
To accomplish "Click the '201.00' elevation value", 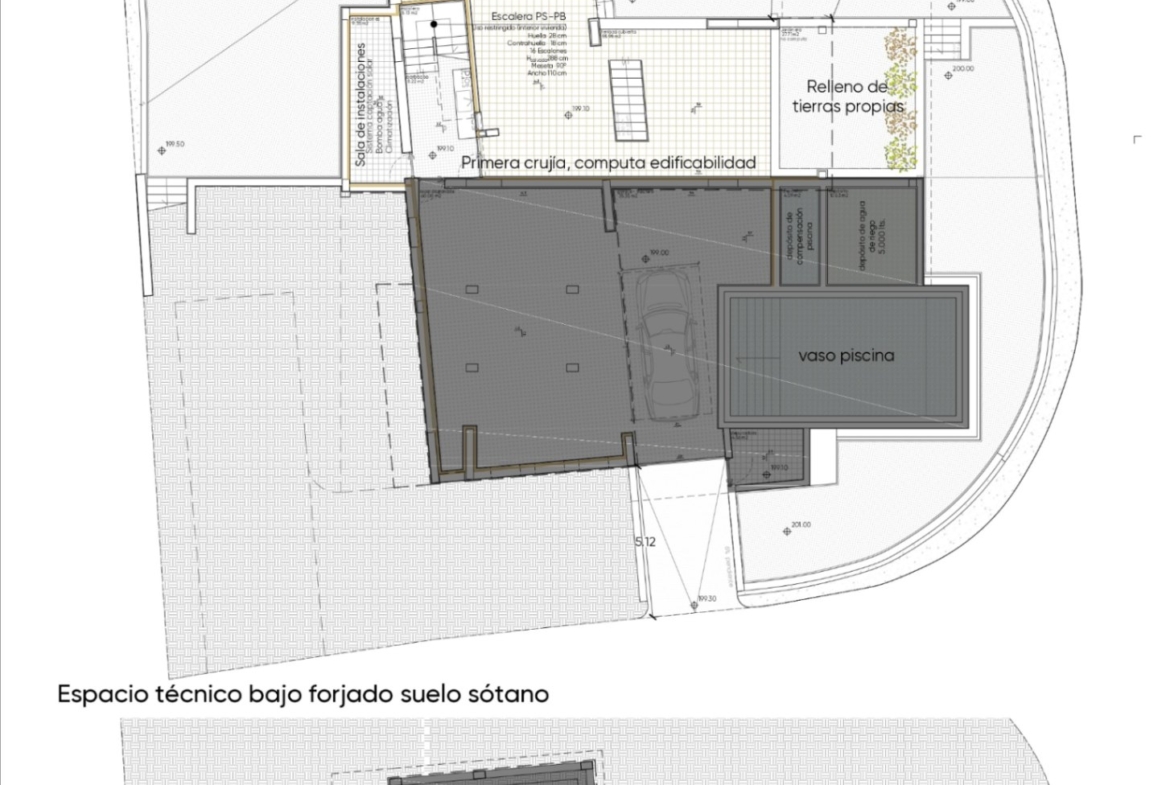I will click(x=801, y=525).
